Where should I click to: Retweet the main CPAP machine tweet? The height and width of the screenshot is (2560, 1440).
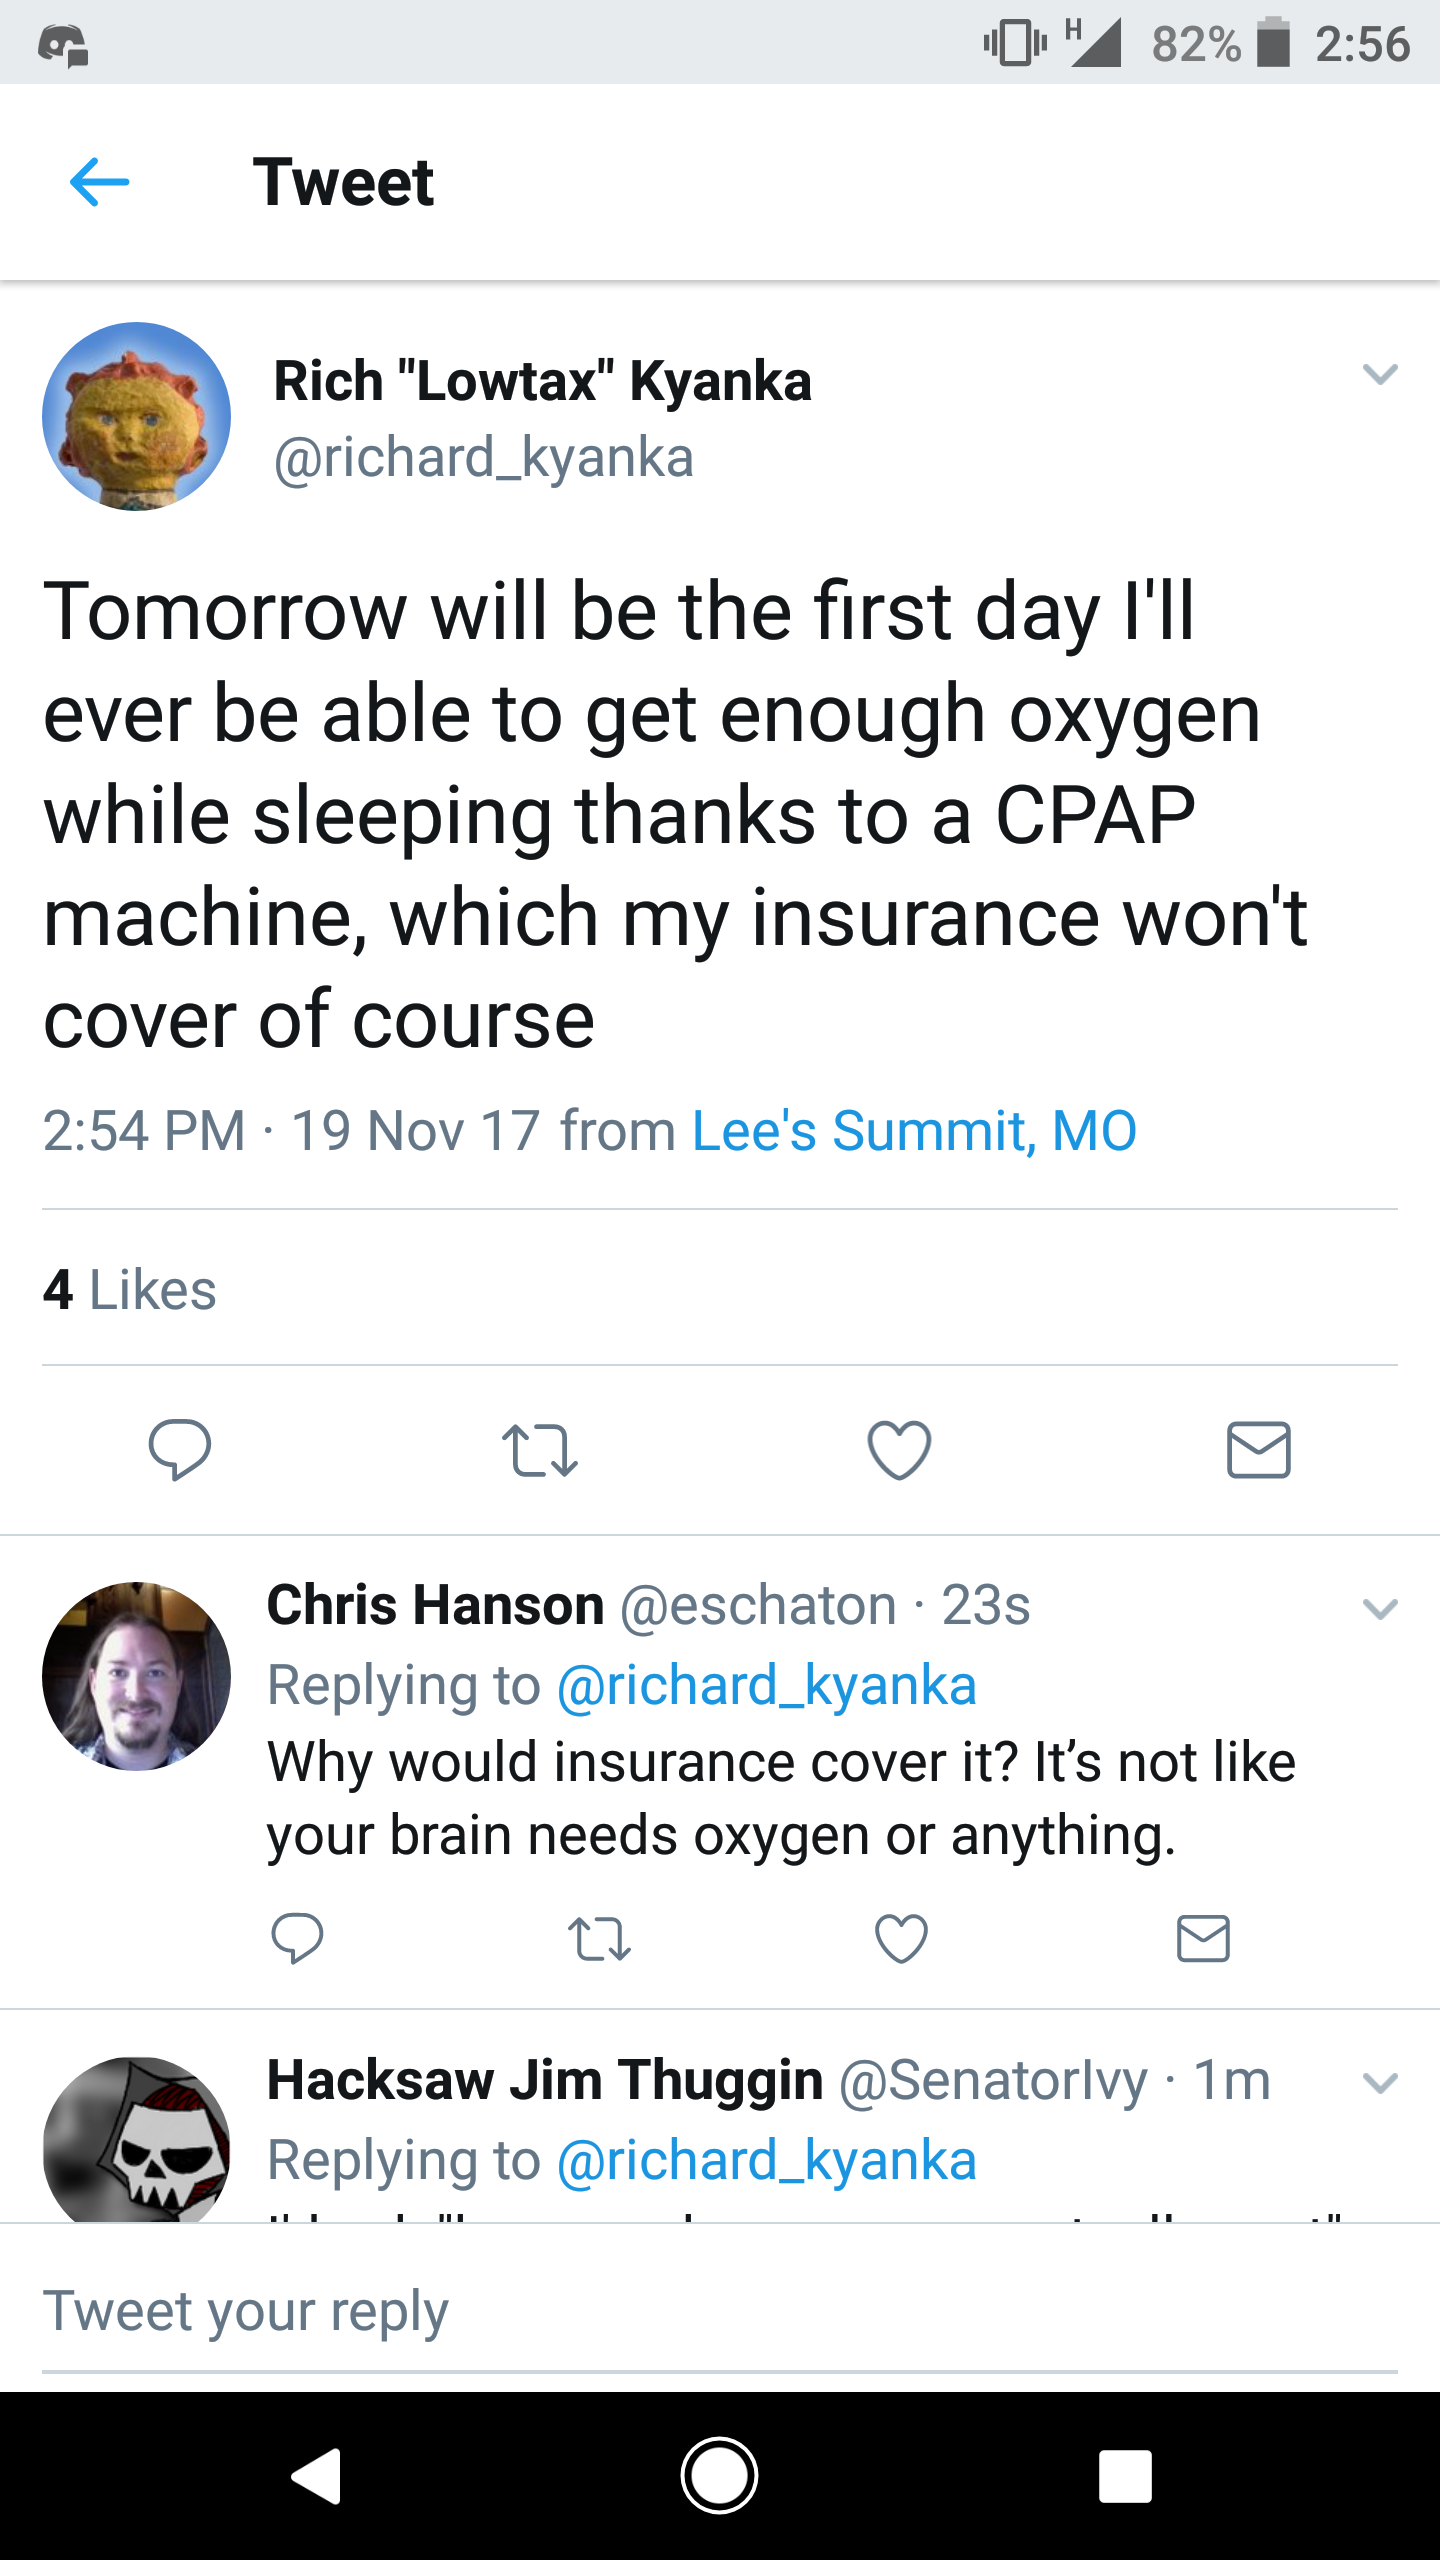pos(540,1450)
